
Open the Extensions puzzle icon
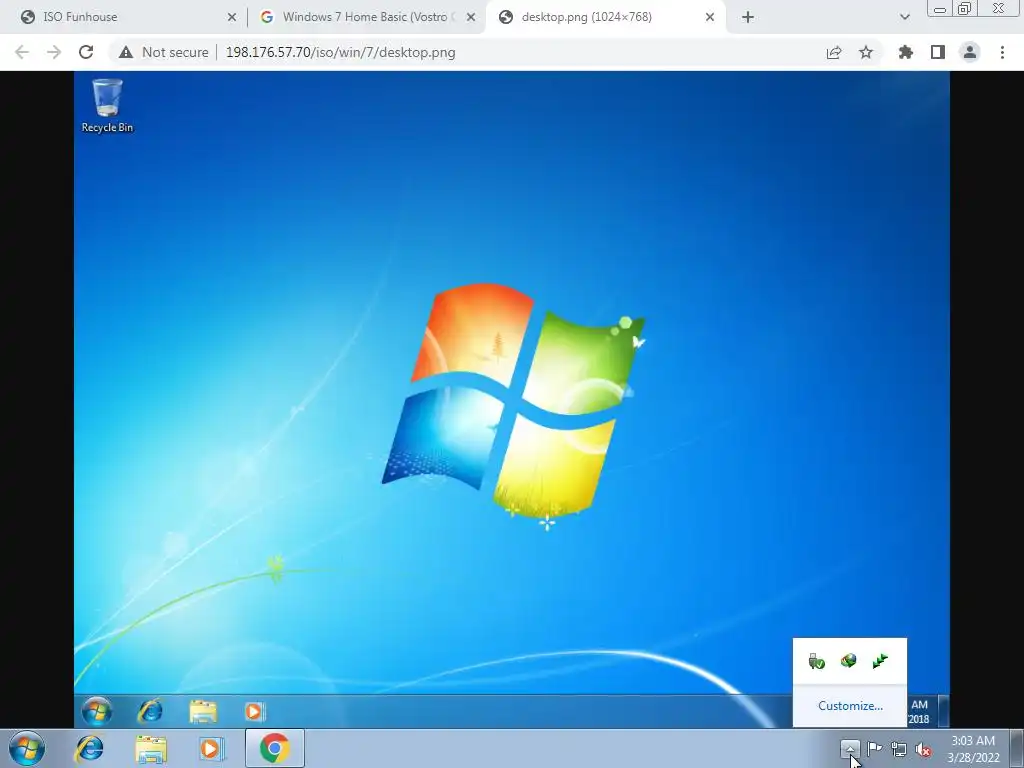coord(906,52)
